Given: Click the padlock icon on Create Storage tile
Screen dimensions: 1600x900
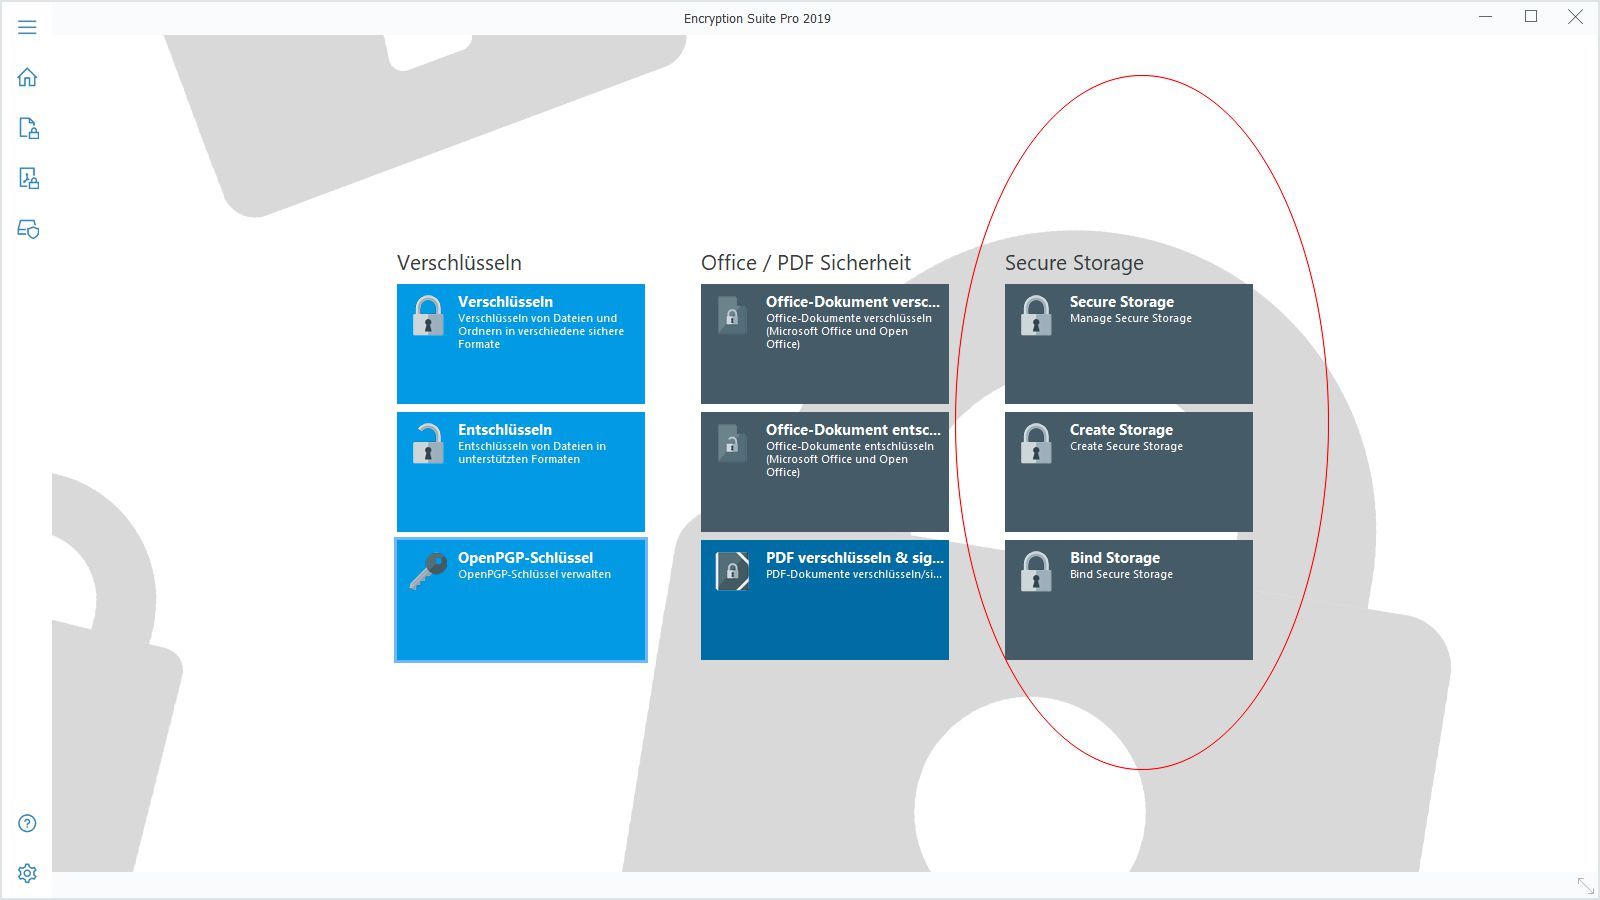Looking at the screenshot, I should click(x=1036, y=443).
